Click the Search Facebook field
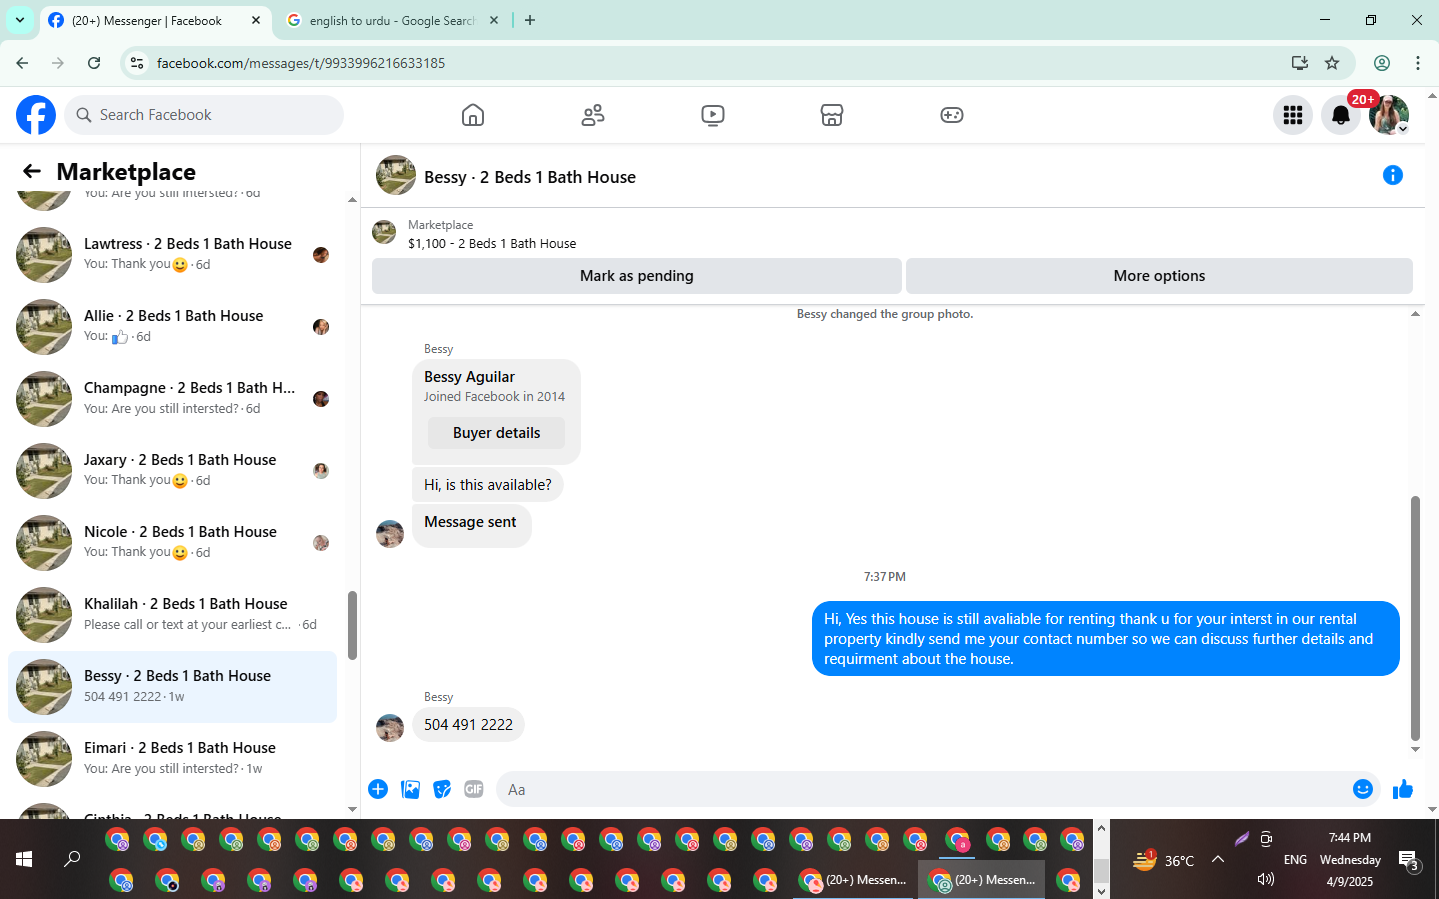 [x=204, y=115]
